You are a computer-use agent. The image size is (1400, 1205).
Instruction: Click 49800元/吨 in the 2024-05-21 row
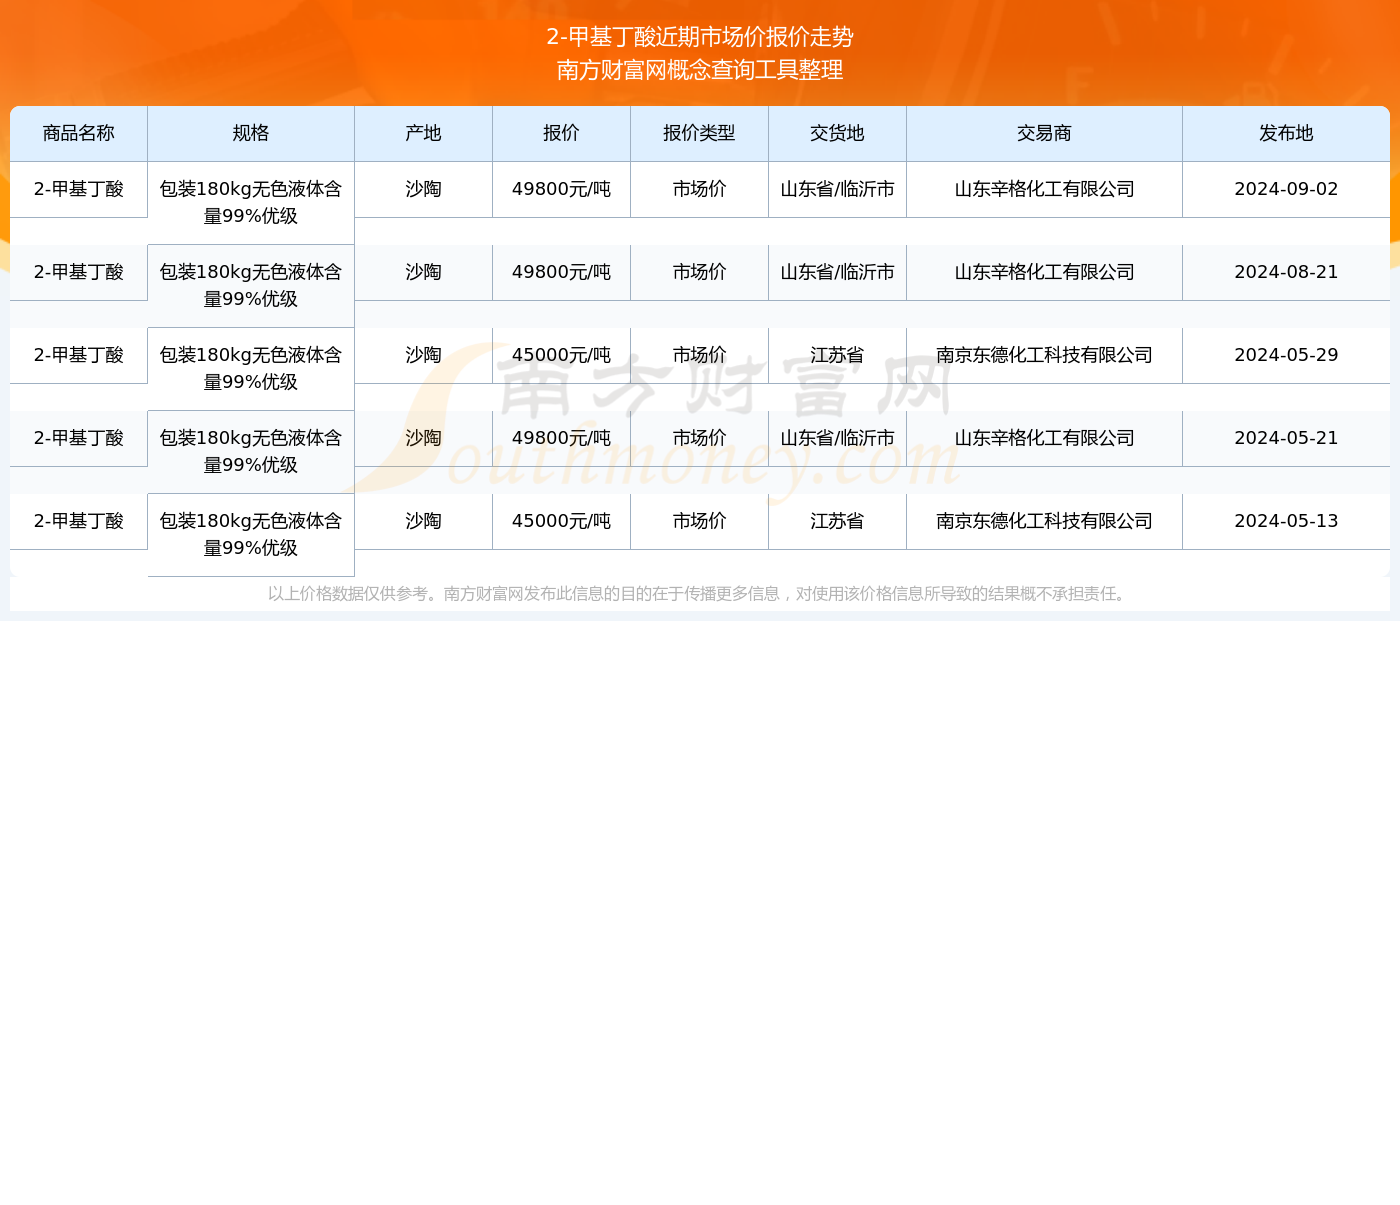point(562,438)
